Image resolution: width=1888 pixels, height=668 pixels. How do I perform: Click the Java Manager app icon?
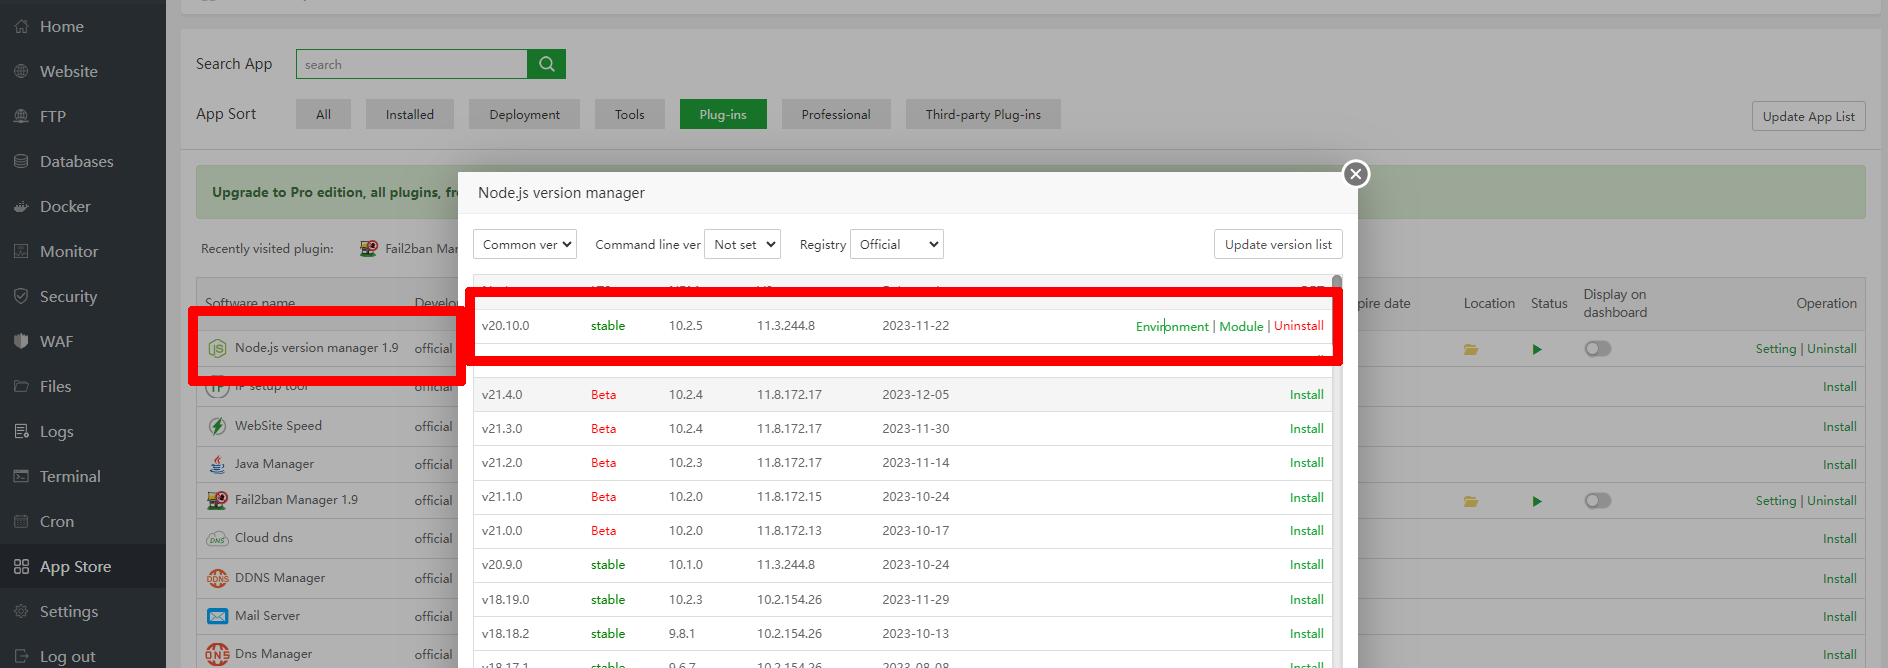[217, 464]
